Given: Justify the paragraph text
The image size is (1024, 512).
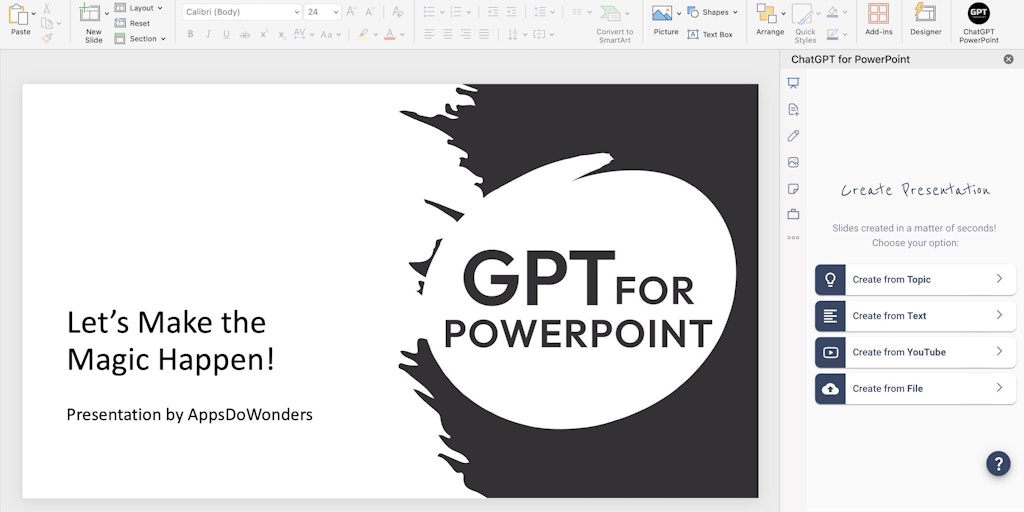Looking at the screenshot, I should tap(484, 34).
